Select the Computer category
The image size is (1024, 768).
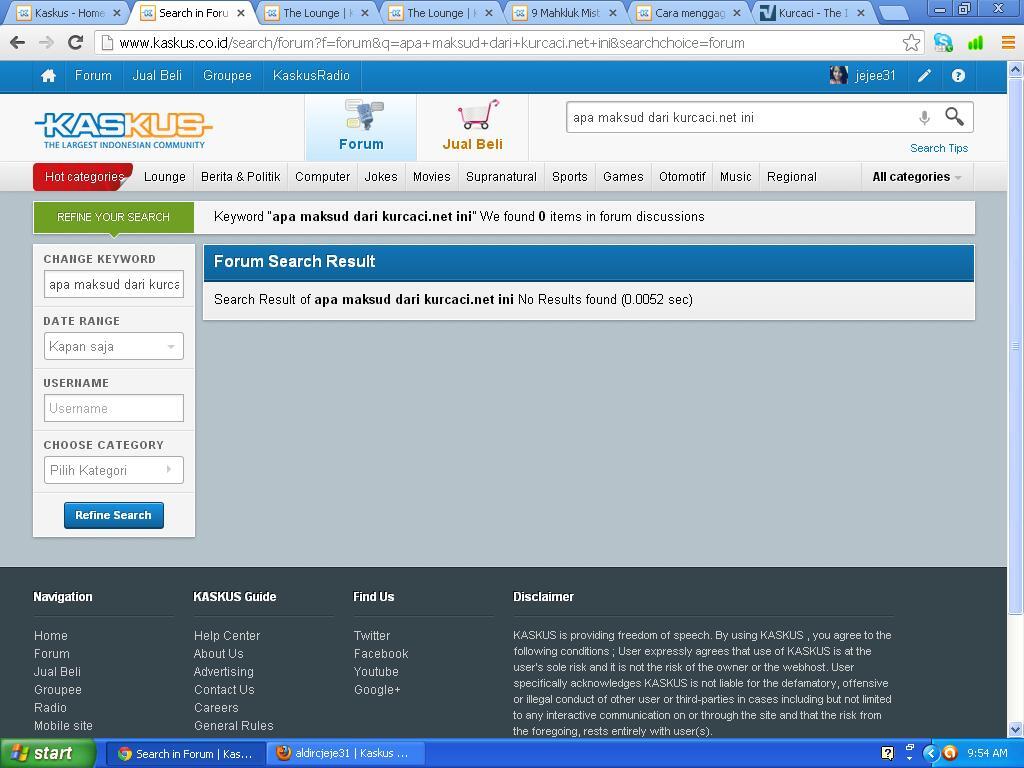click(x=323, y=177)
